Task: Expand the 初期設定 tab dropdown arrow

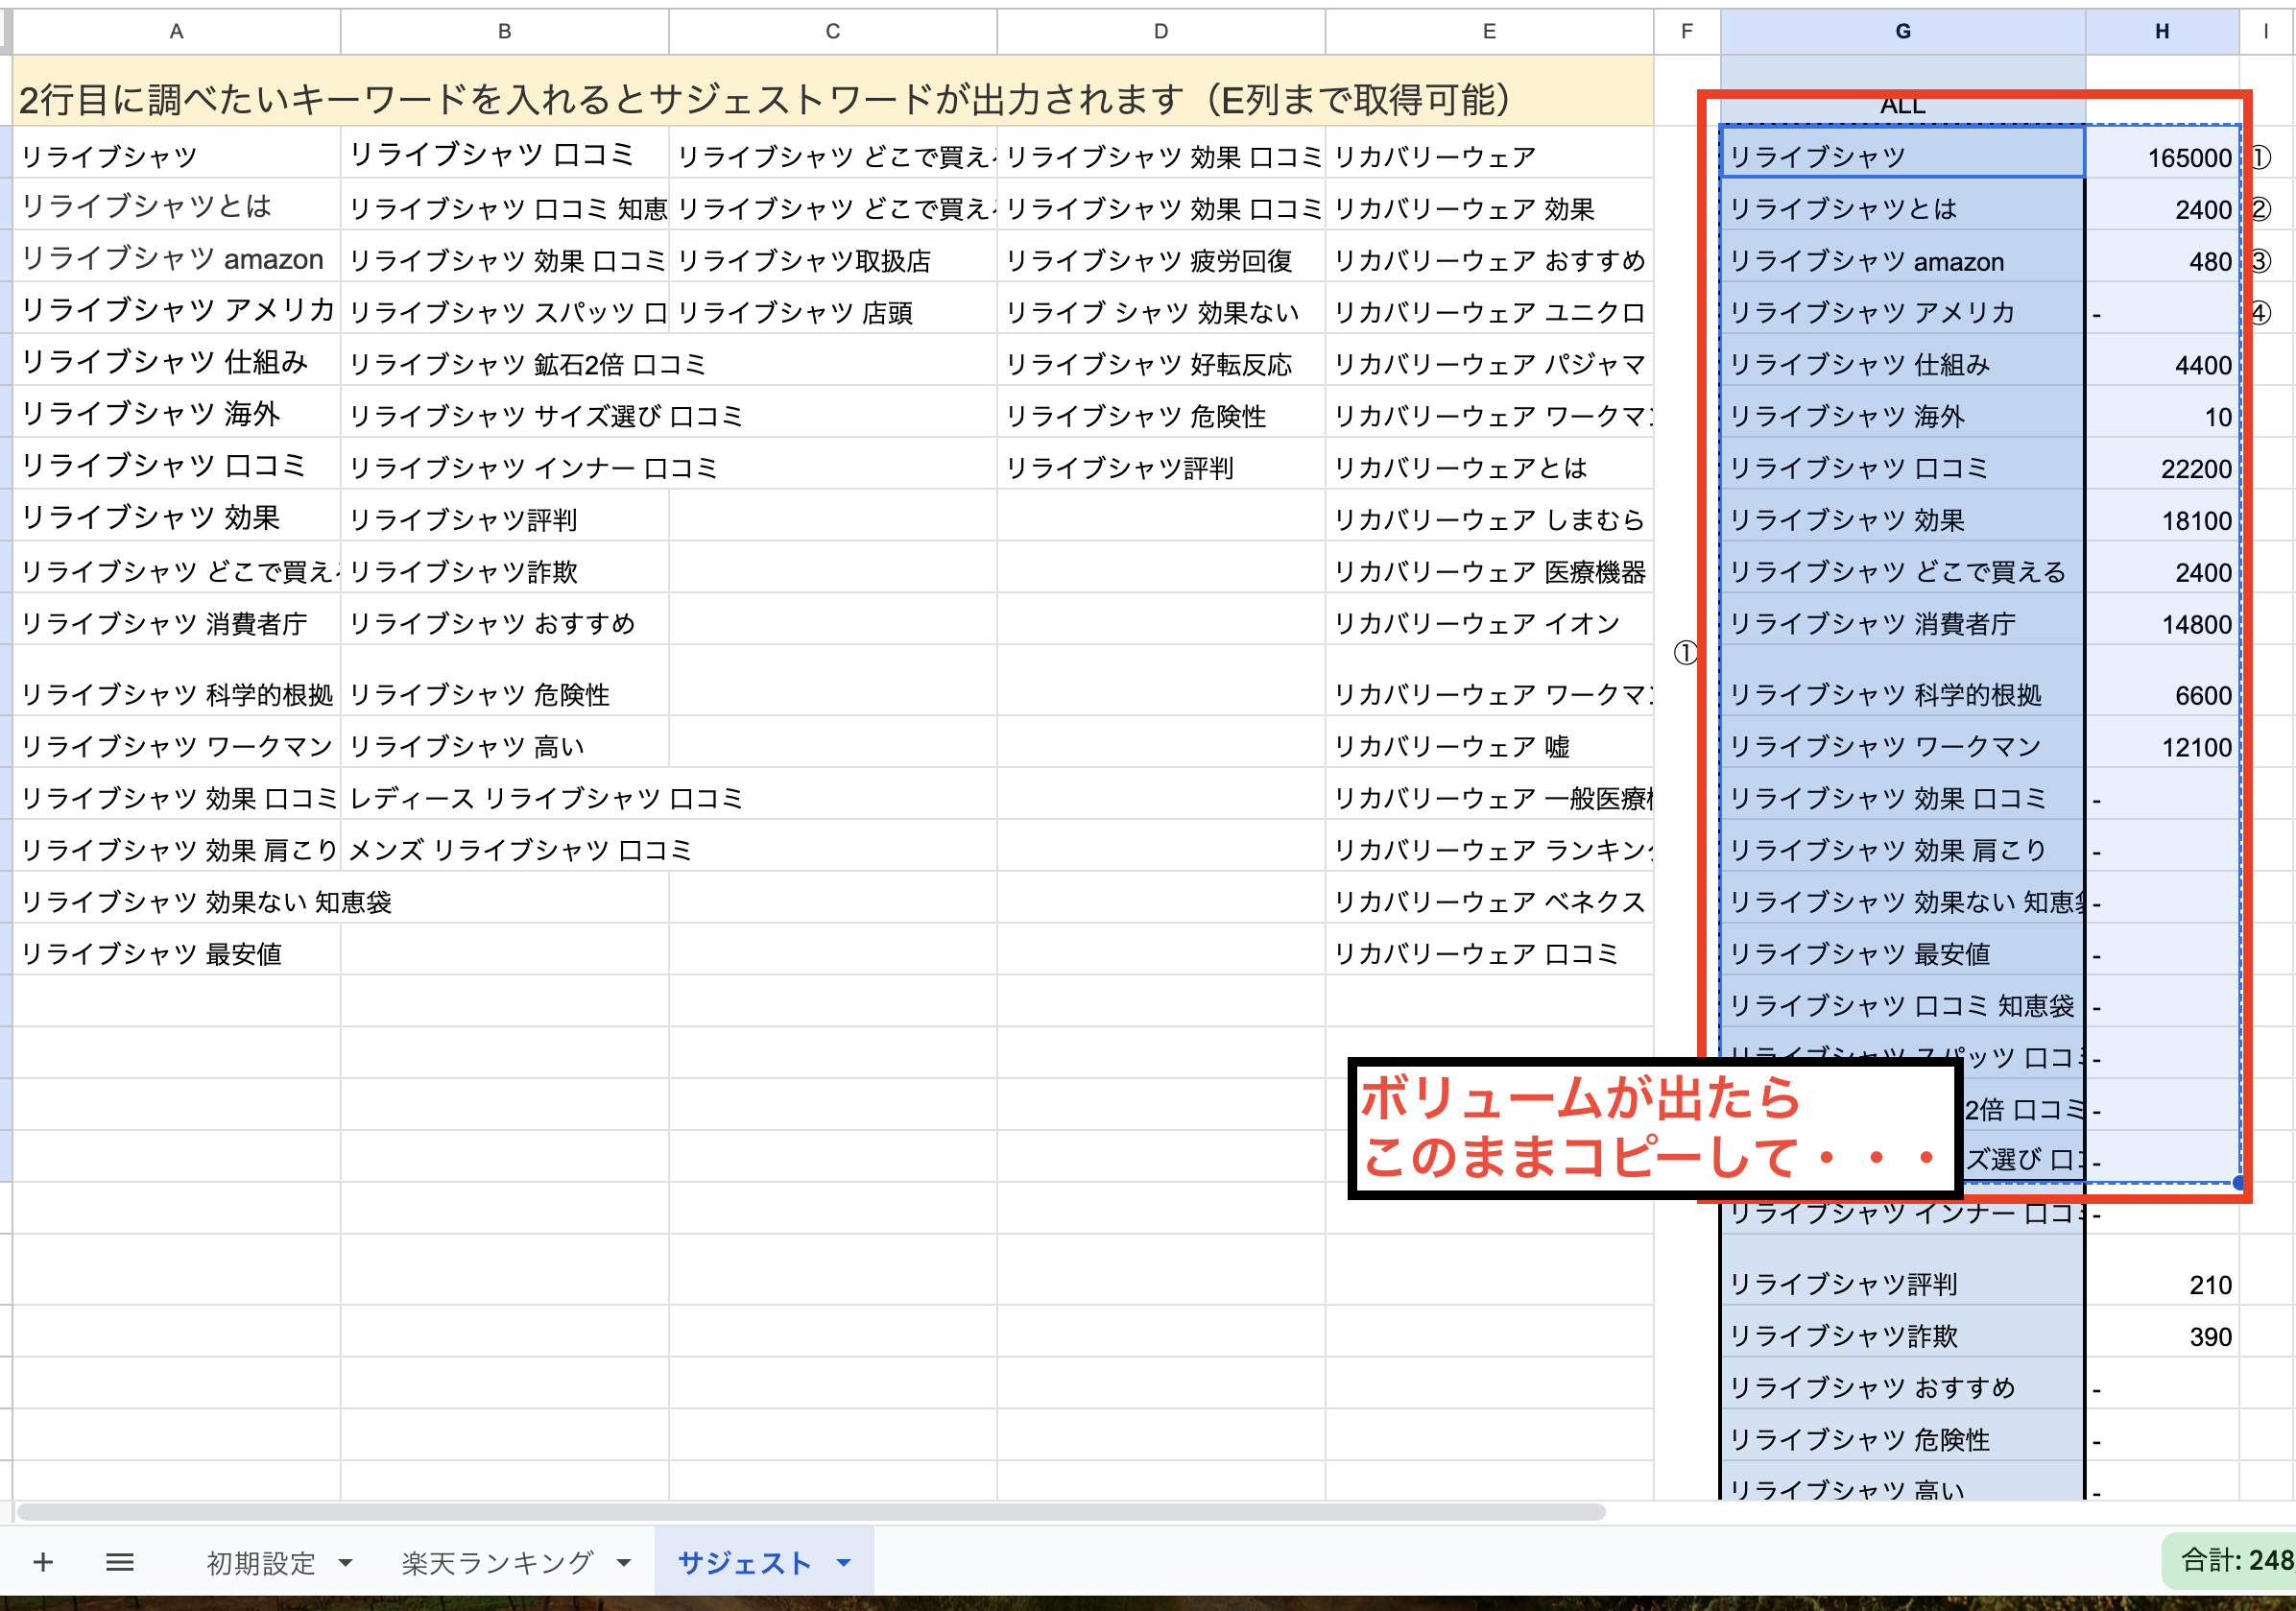Action: click(346, 1563)
